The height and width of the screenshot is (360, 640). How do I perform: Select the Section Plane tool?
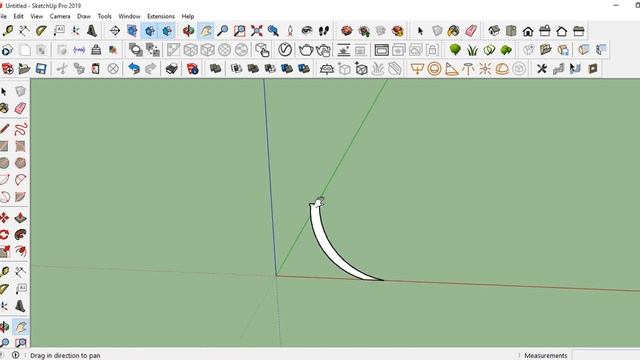click(115, 31)
